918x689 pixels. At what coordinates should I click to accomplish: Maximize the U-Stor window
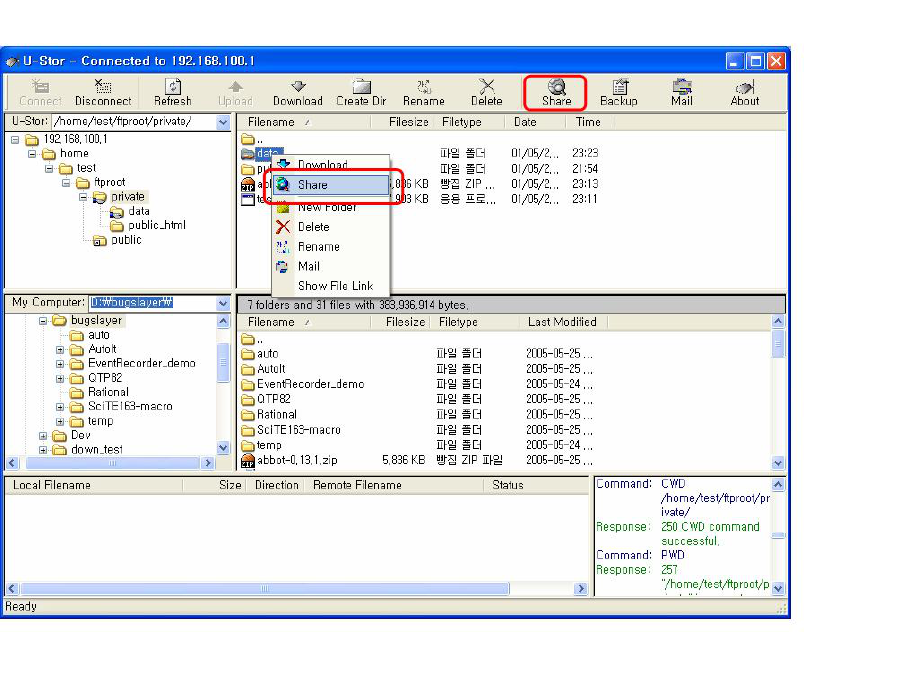756,61
